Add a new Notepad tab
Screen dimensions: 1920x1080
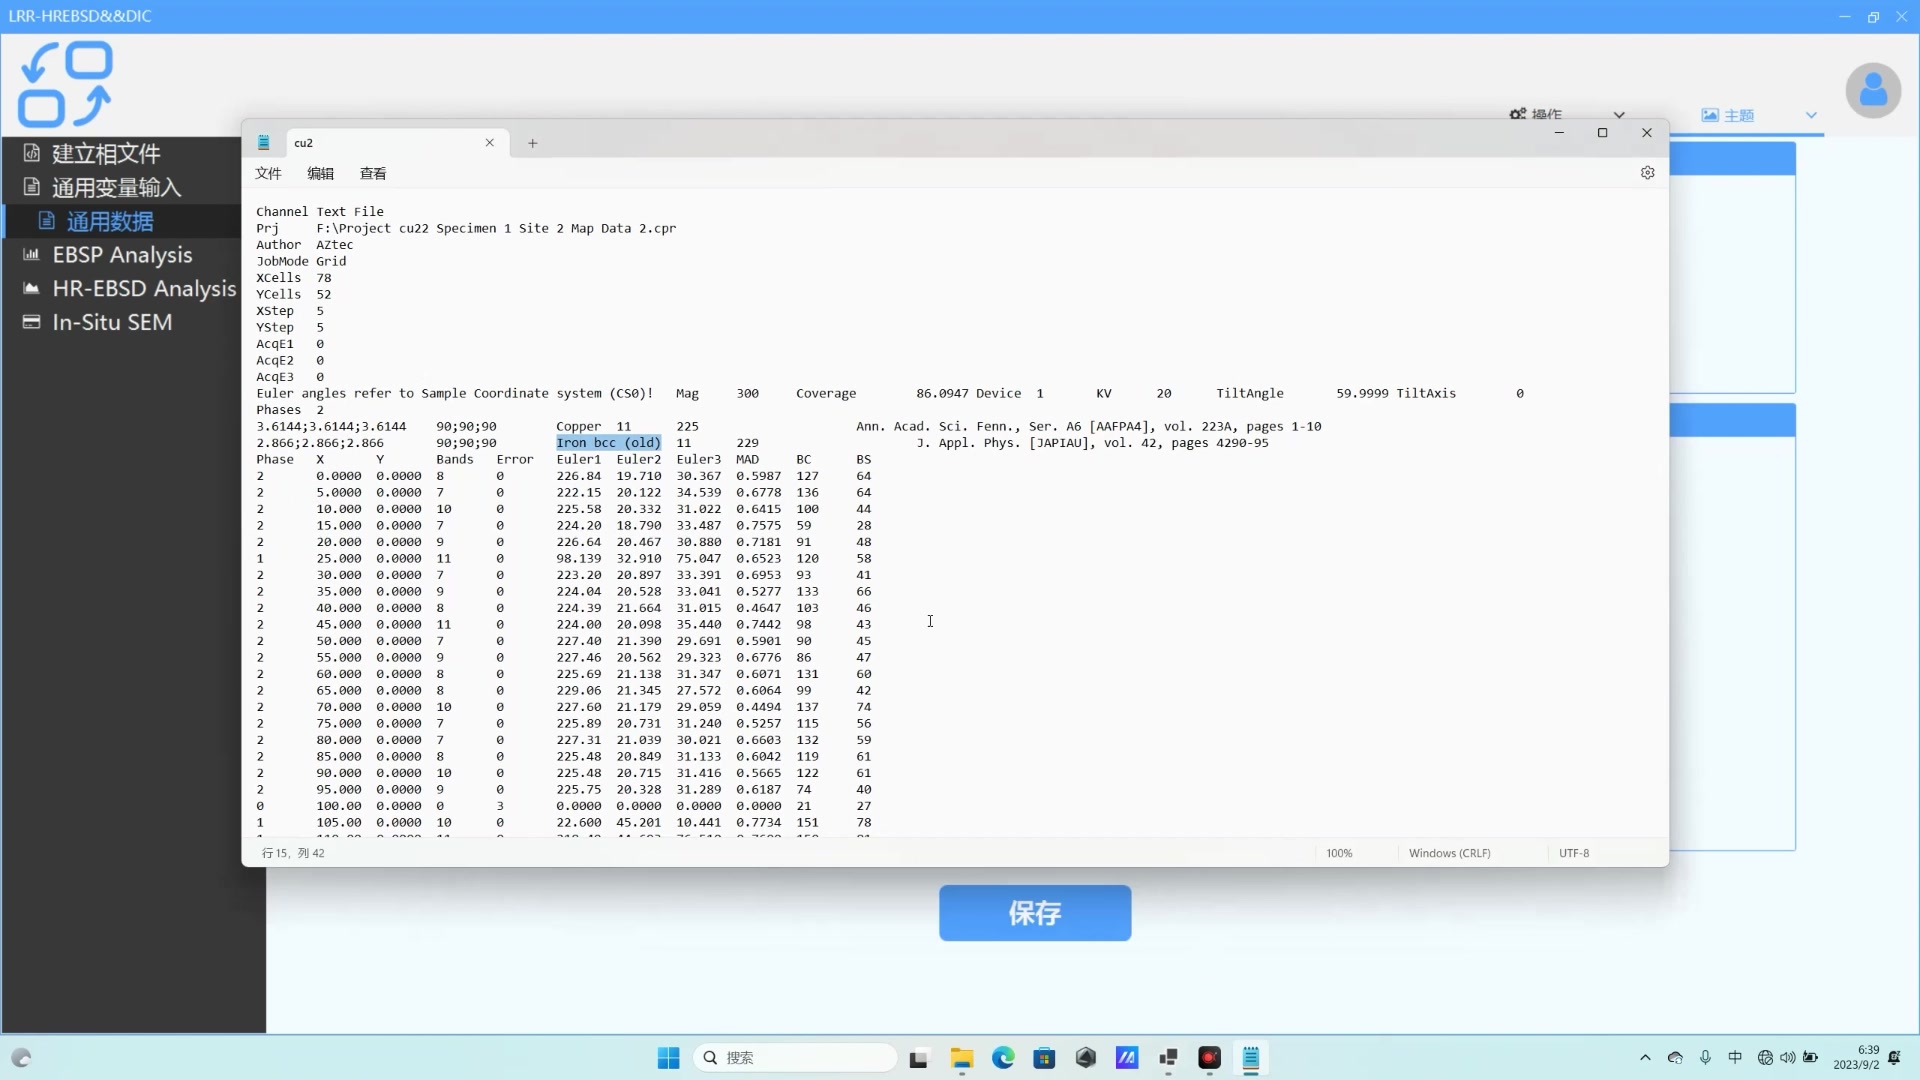[532, 143]
